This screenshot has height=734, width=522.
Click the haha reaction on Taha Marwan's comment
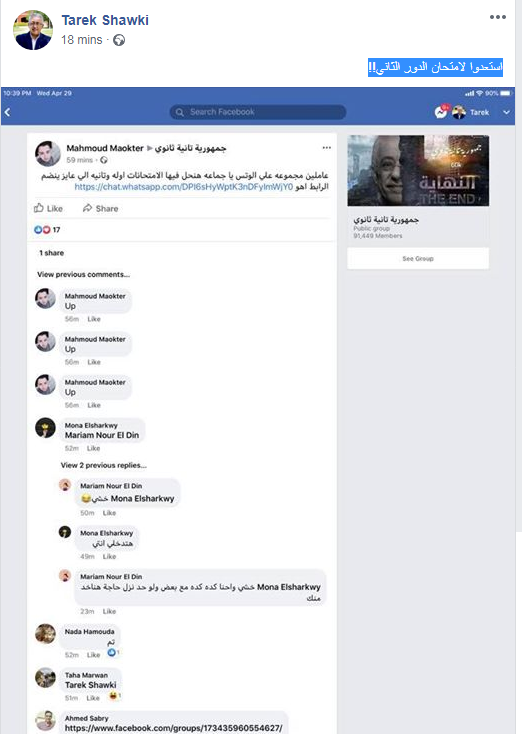[x=113, y=696]
